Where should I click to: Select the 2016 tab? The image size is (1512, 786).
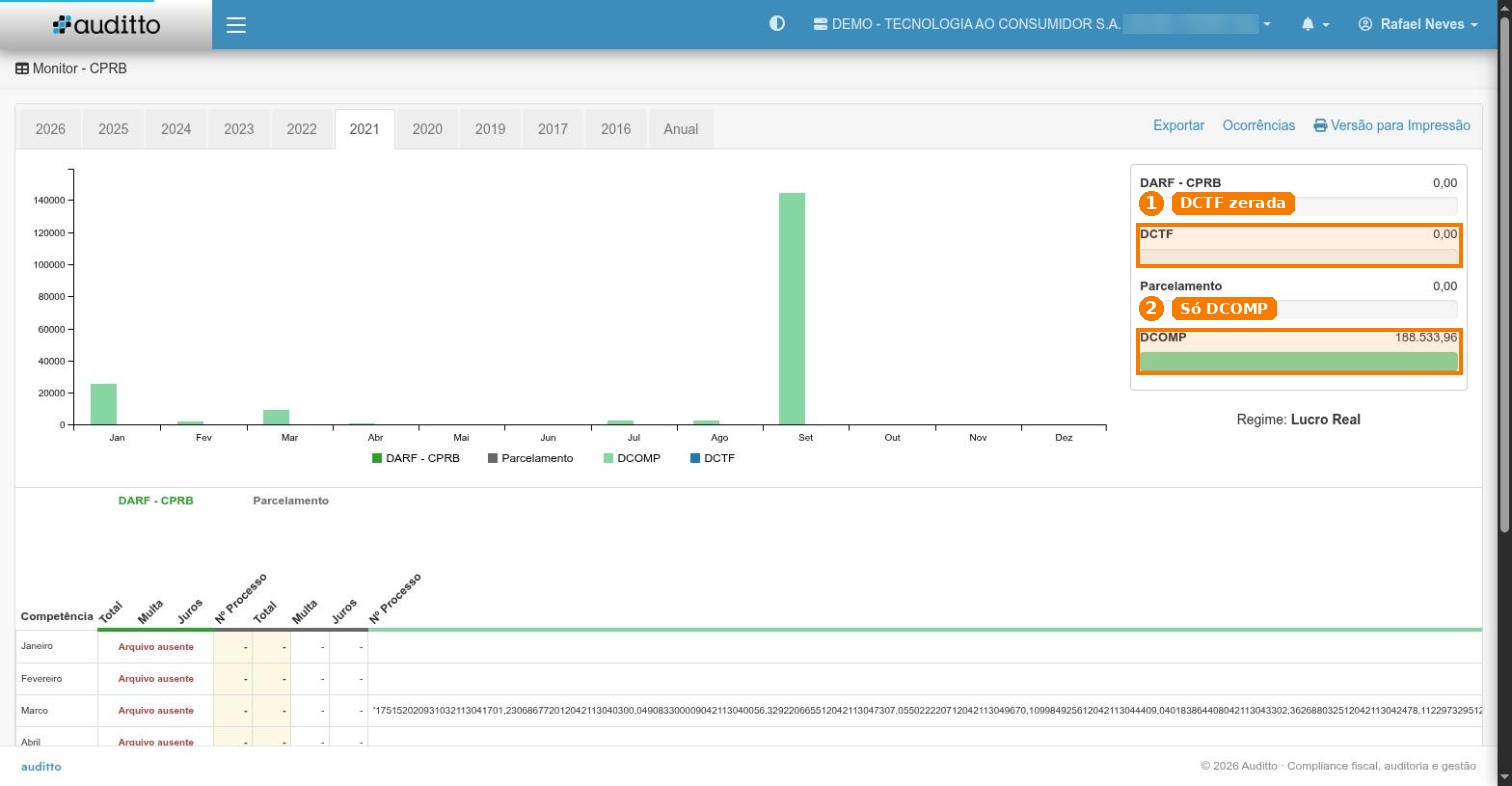coord(616,129)
